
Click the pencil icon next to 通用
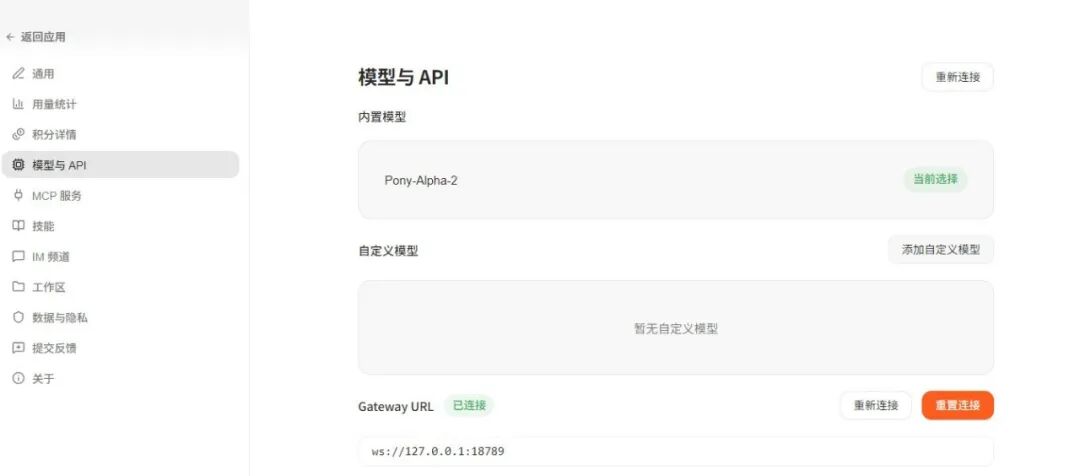point(18,74)
